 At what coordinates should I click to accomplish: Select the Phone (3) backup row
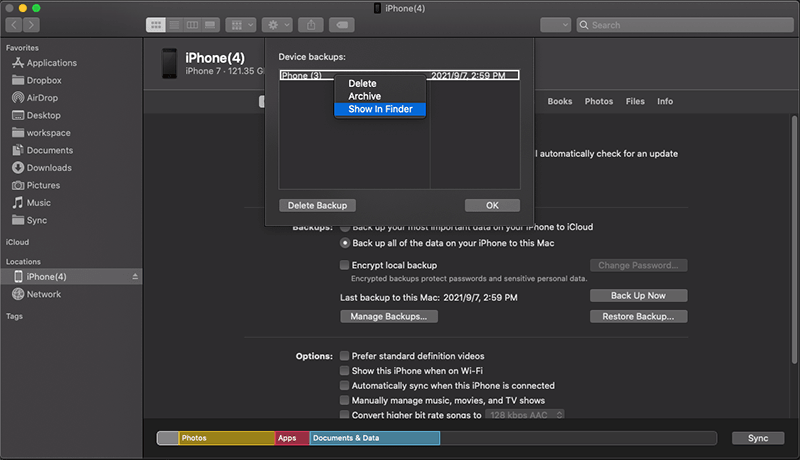[399, 75]
